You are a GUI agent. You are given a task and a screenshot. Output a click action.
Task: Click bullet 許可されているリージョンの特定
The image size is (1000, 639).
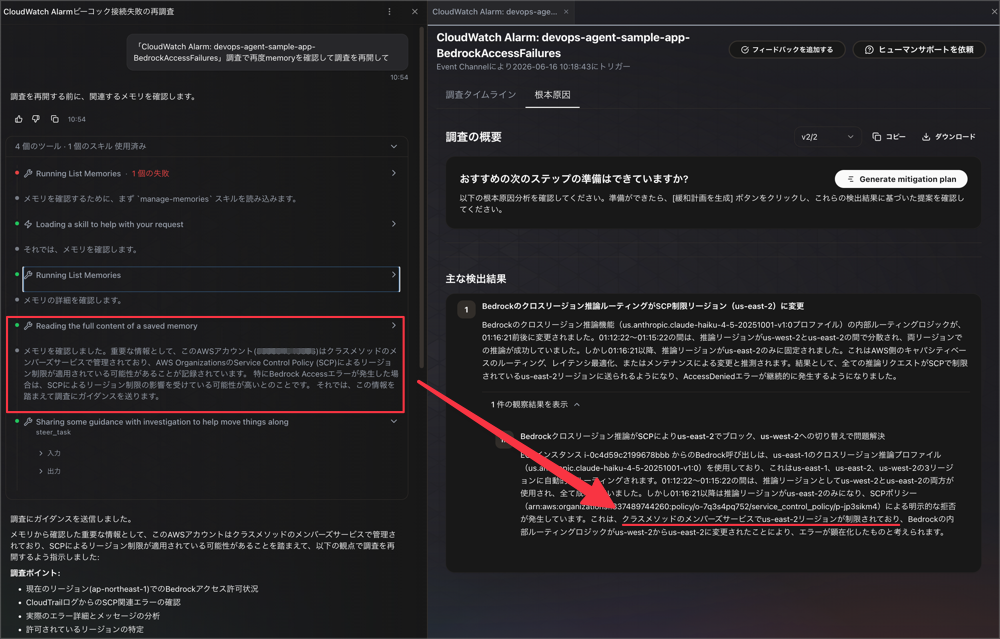(x=85, y=629)
